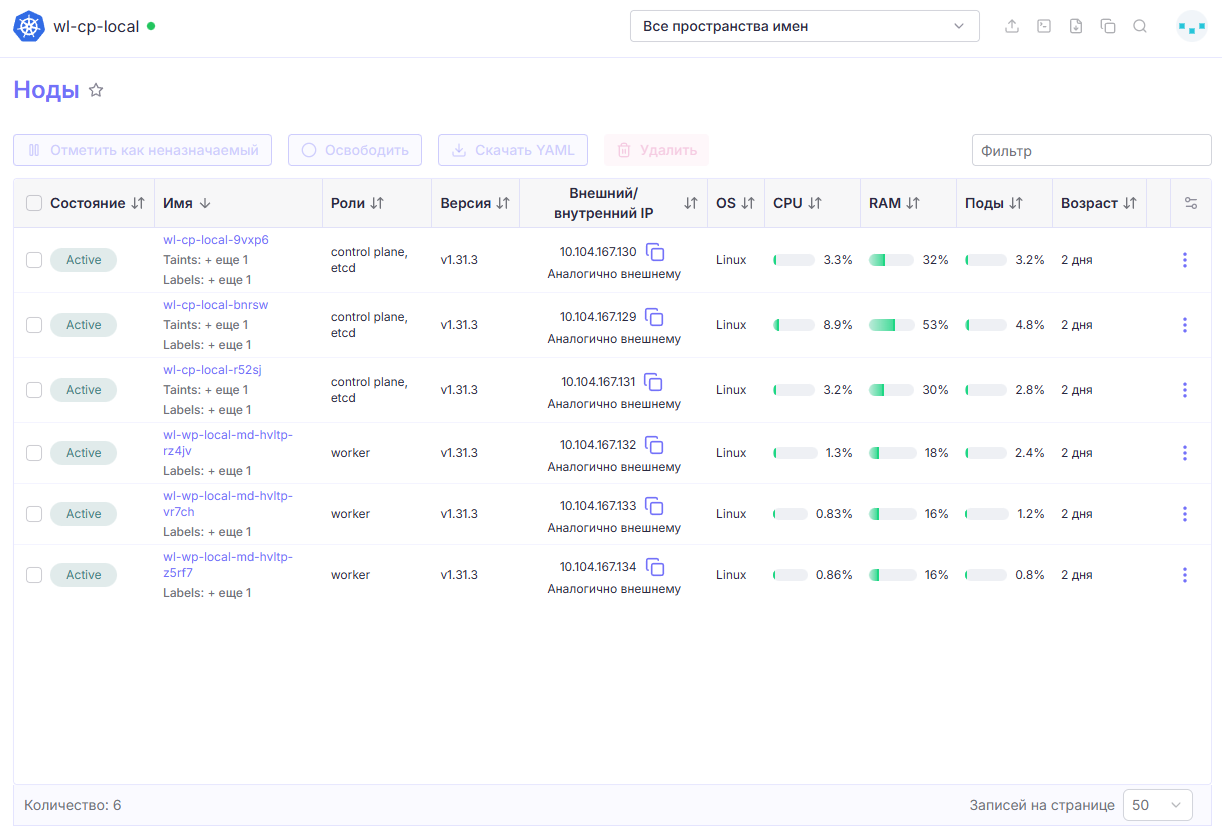Copy IP address 10.104.167.134
Viewport: 1222px width, 834px height.
click(x=655, y=567)
